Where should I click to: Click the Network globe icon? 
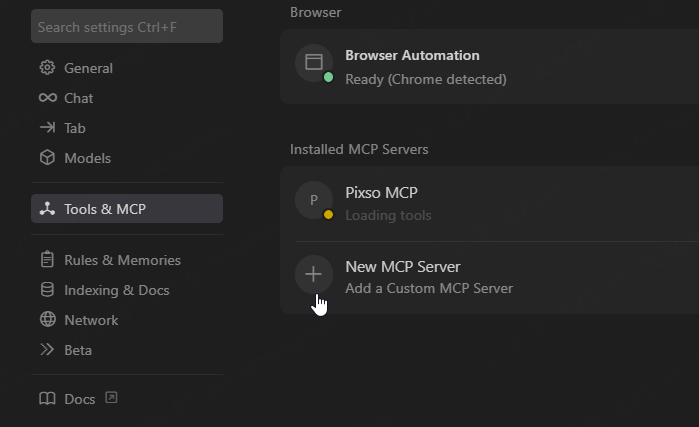(47, 320)
